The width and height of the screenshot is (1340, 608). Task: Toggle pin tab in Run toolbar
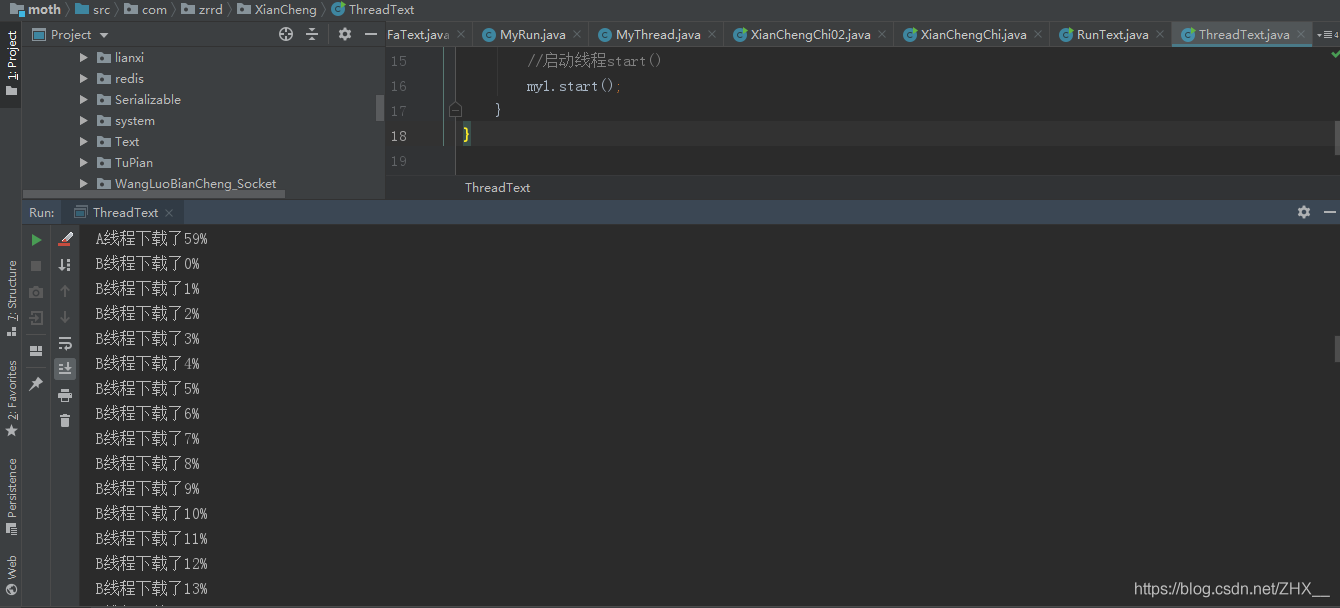(x=36, y=384)
